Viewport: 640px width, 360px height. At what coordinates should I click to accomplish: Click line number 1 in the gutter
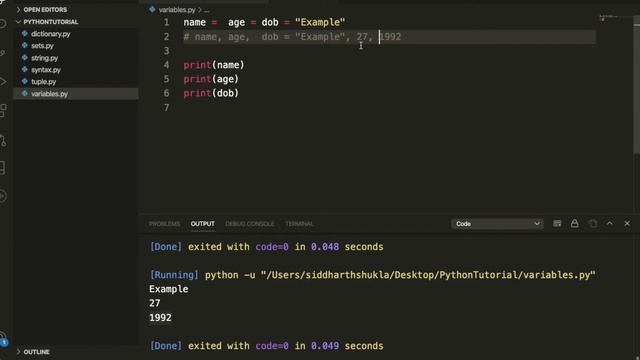[x=167, y=22]
